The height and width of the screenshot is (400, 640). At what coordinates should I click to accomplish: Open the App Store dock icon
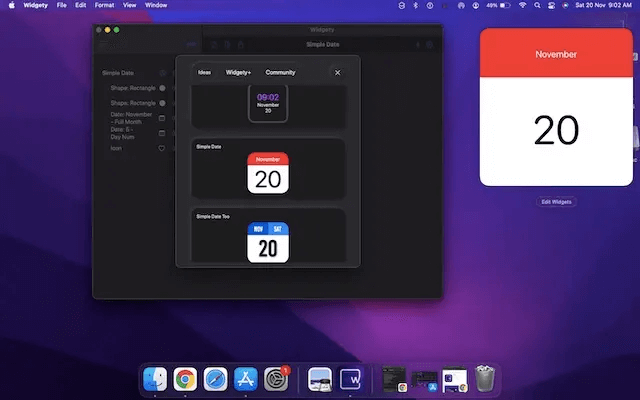[x=245, y=378]
